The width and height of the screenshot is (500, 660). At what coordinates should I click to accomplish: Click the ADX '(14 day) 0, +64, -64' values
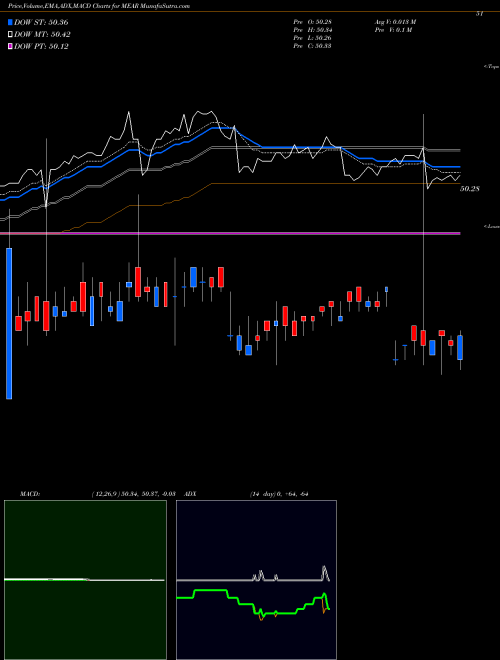tap(279, 494)
